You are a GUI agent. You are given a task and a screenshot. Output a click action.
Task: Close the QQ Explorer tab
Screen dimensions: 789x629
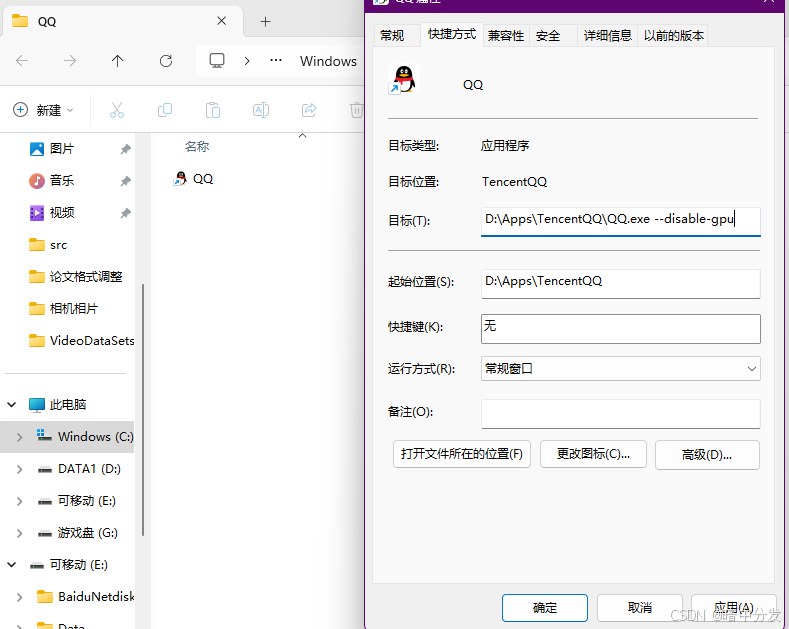click(221, 21)
